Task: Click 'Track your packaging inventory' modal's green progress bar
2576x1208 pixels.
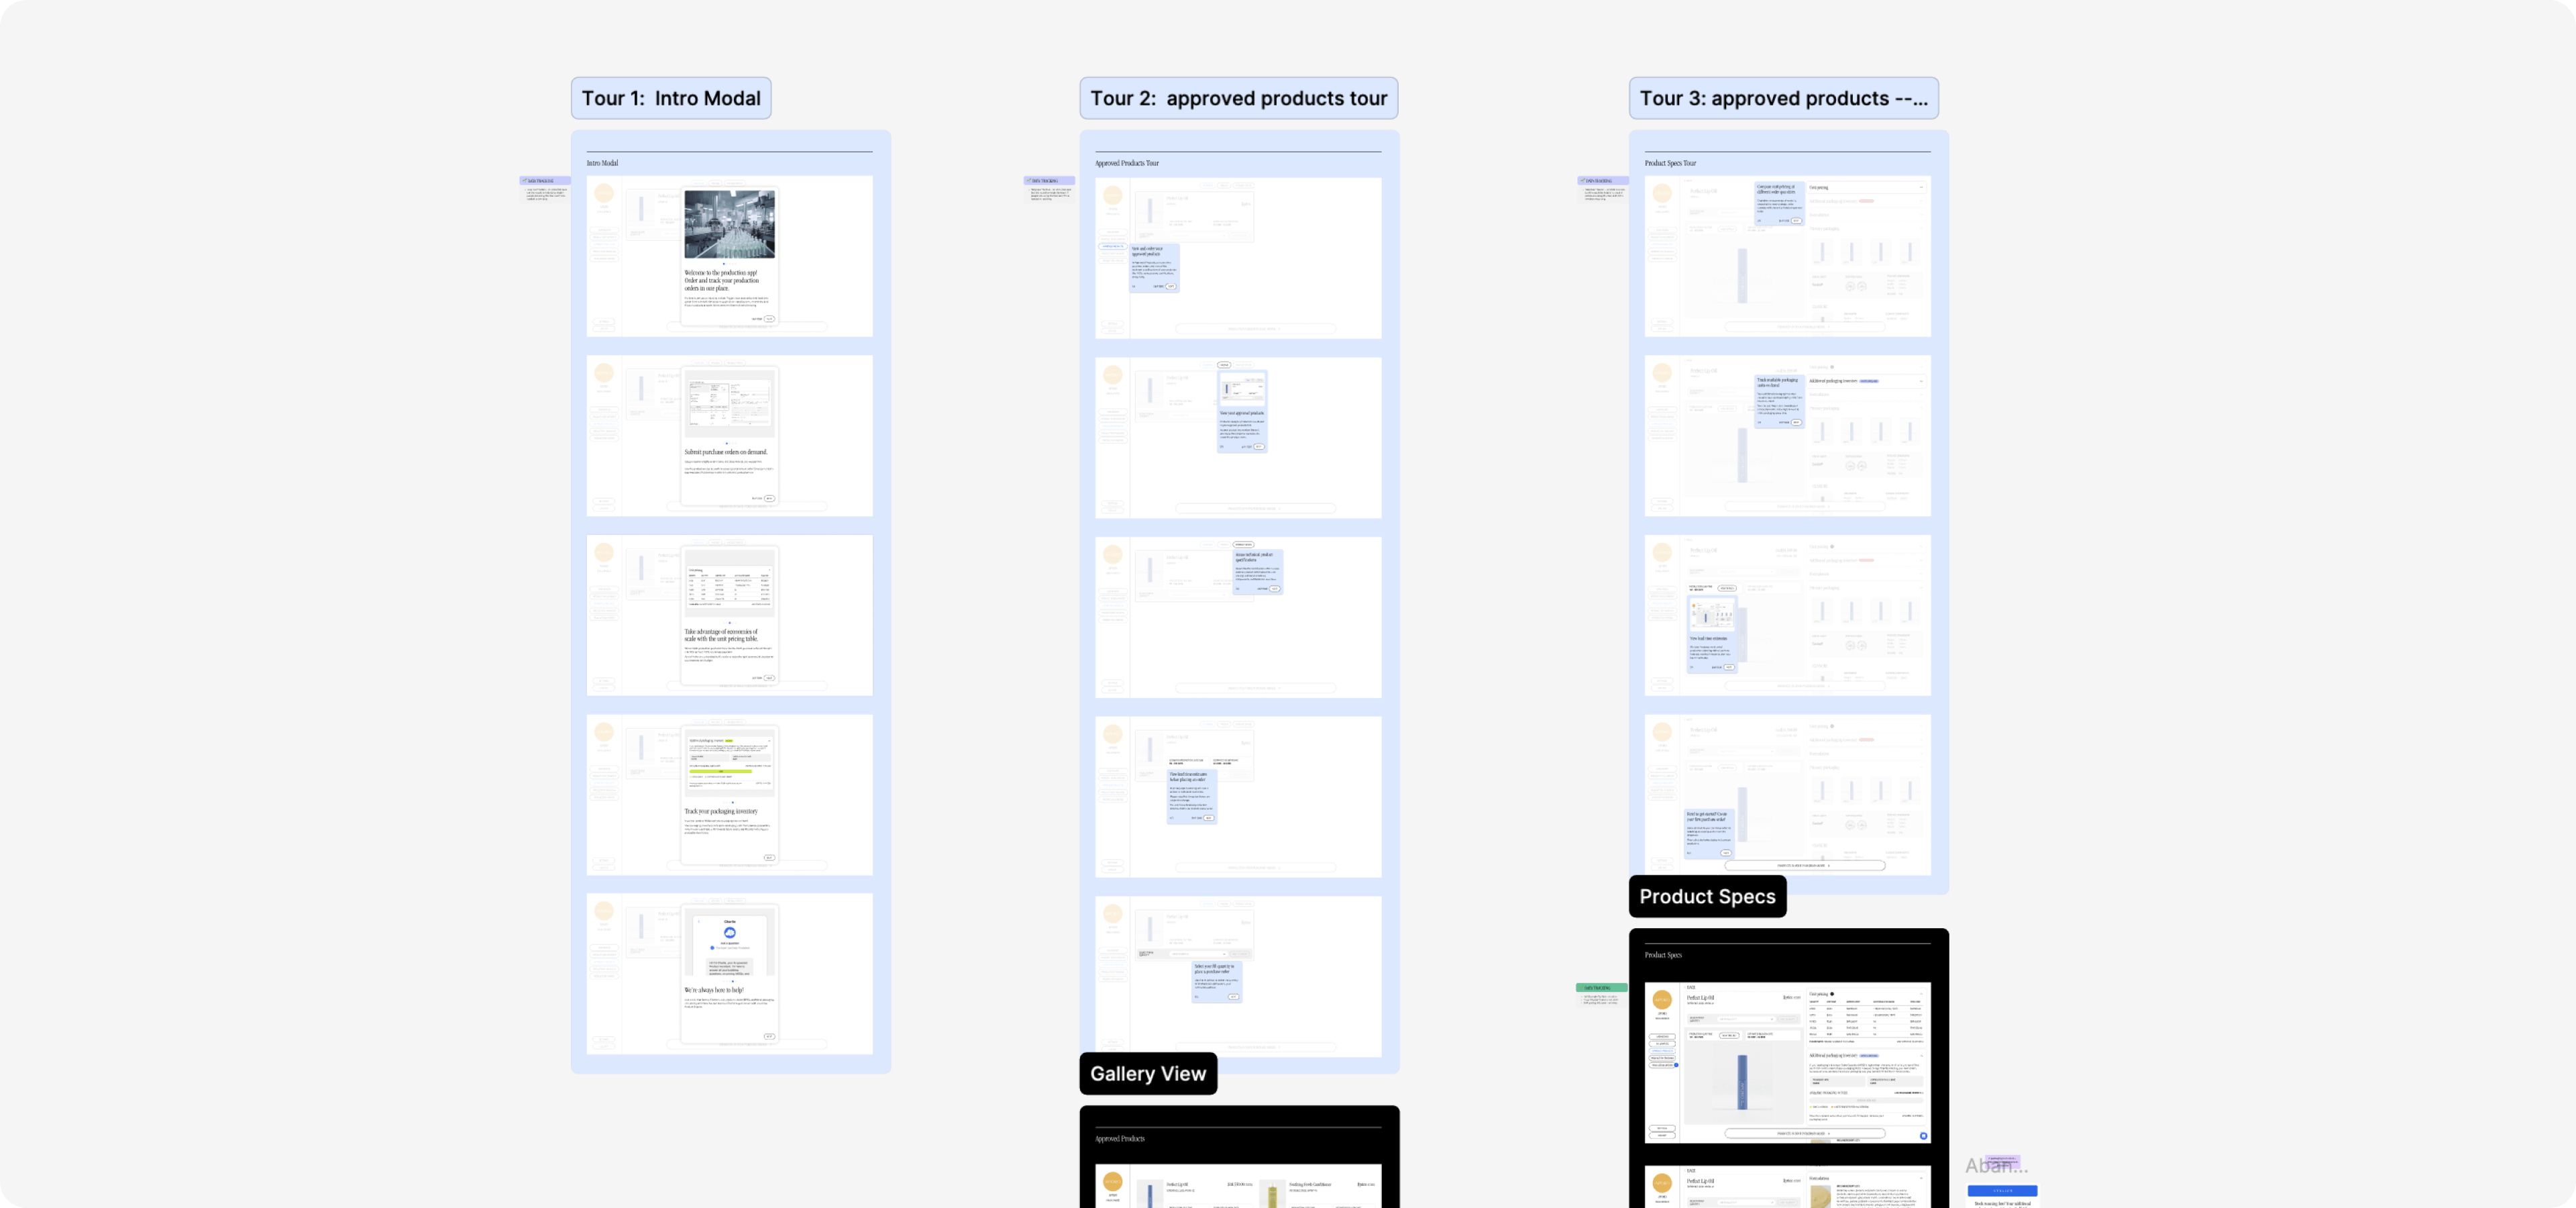Action: pyautogui.click(x=720, y=771)
